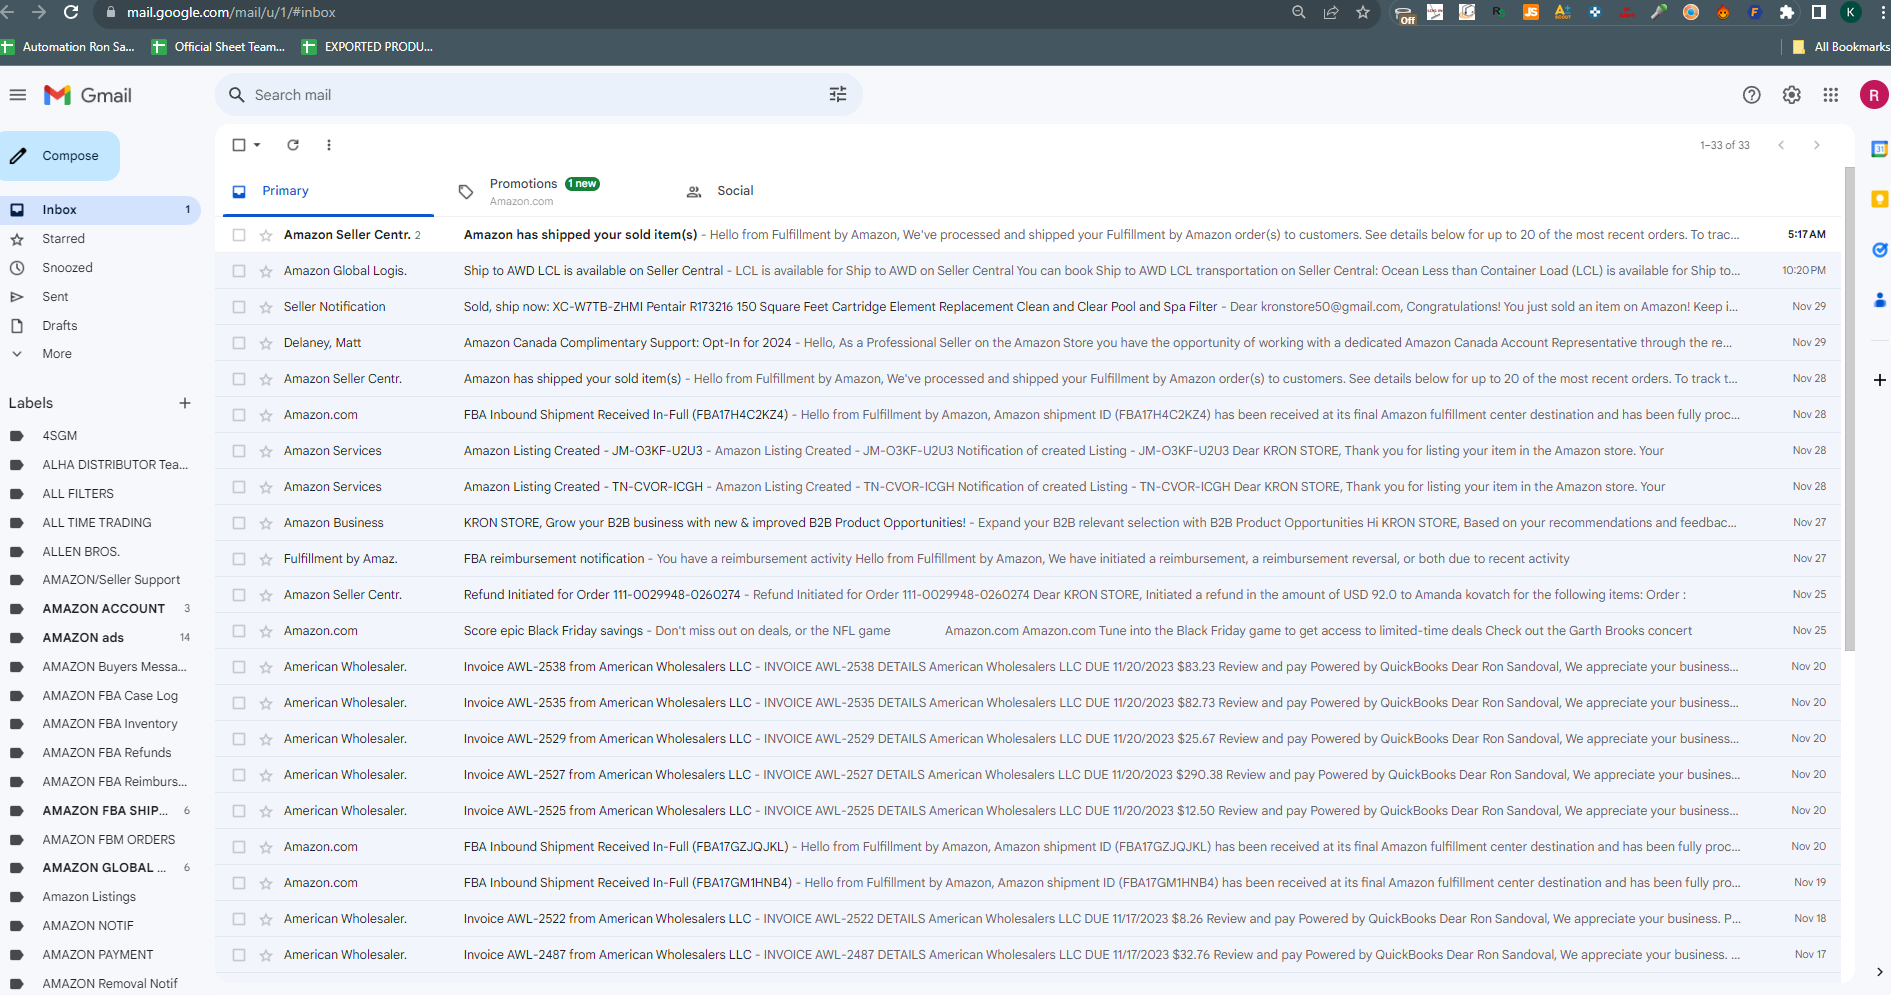Tick checkbox for Delaney, Matt email
Image resolution: width=1891 pixels, height=995 pixels.
[239, 343]
